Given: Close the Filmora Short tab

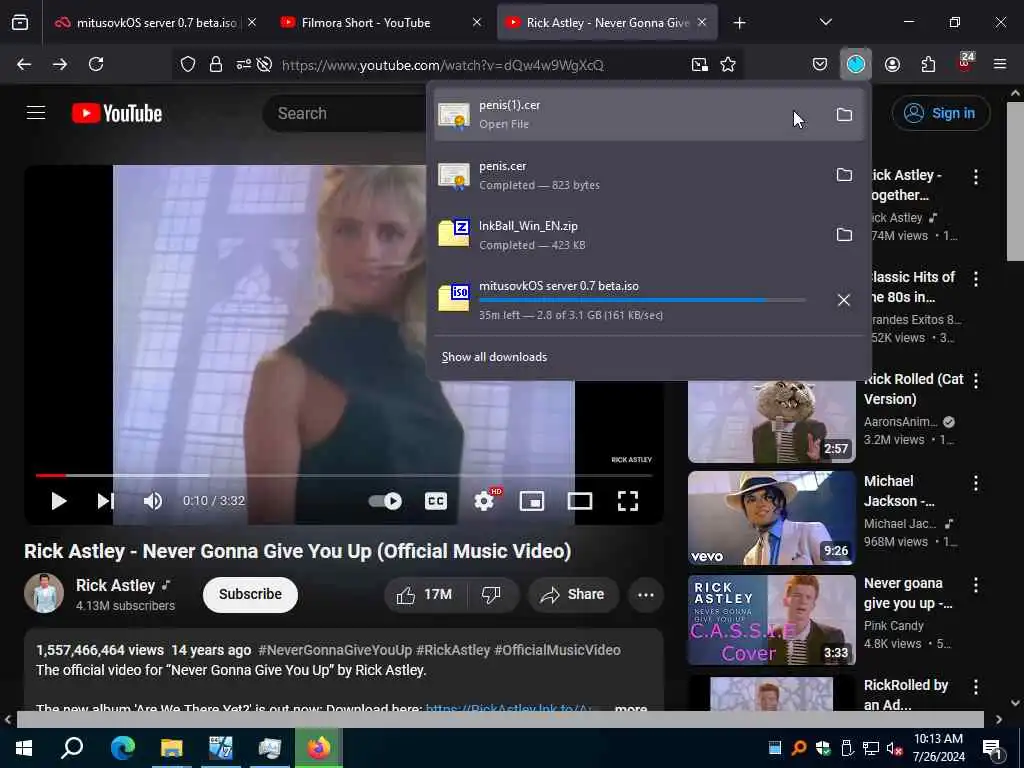Looking at the screenshot, I should tap(477, 22).
